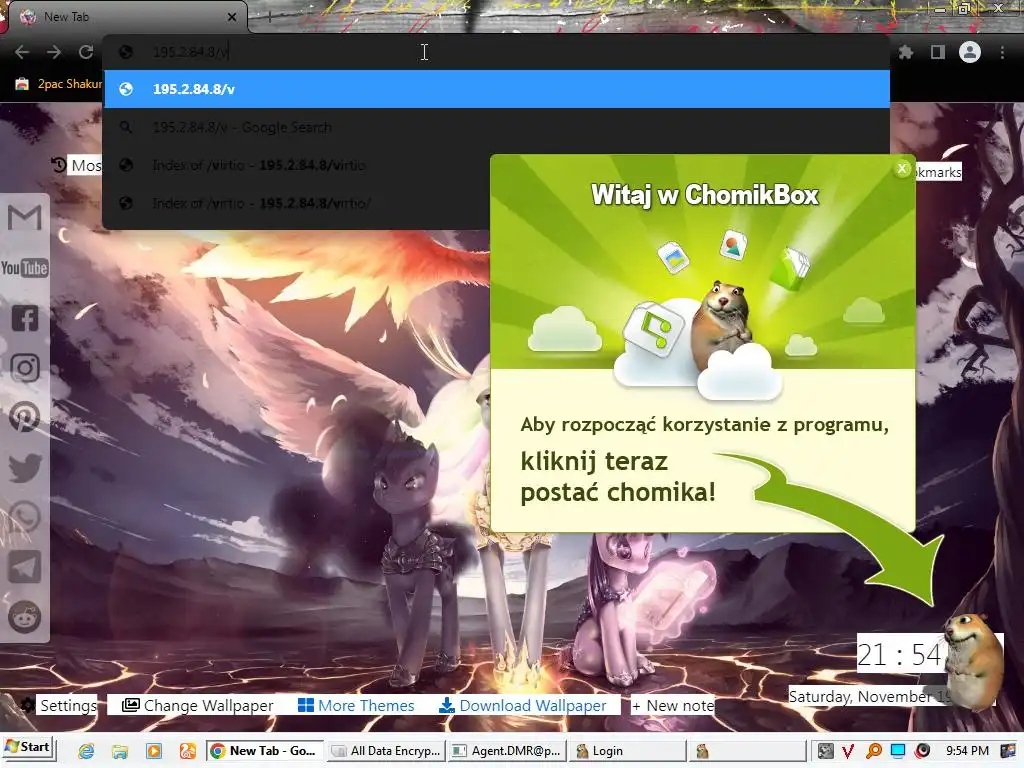Open the Chrome profile avatar

pyautogui.click(x=970, y=52)
